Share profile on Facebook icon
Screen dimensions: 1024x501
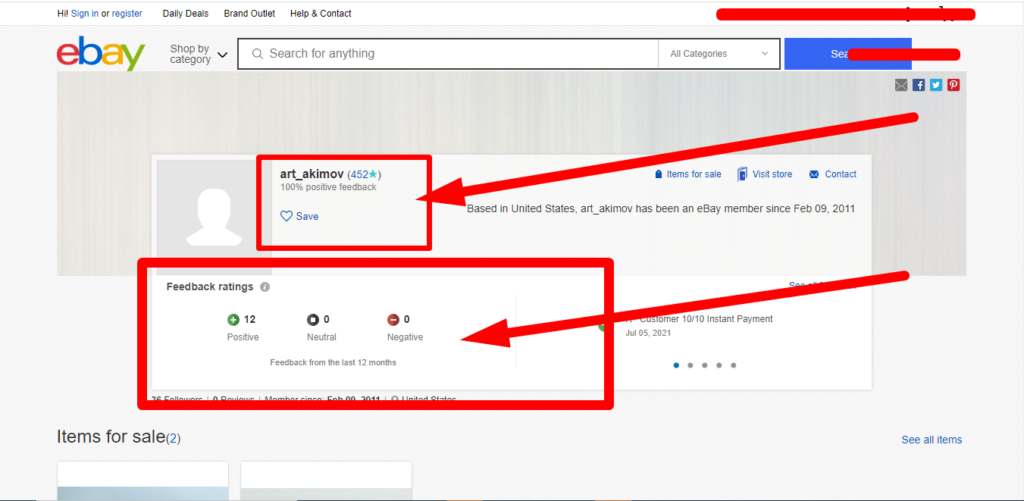click(x=919, y=85)
